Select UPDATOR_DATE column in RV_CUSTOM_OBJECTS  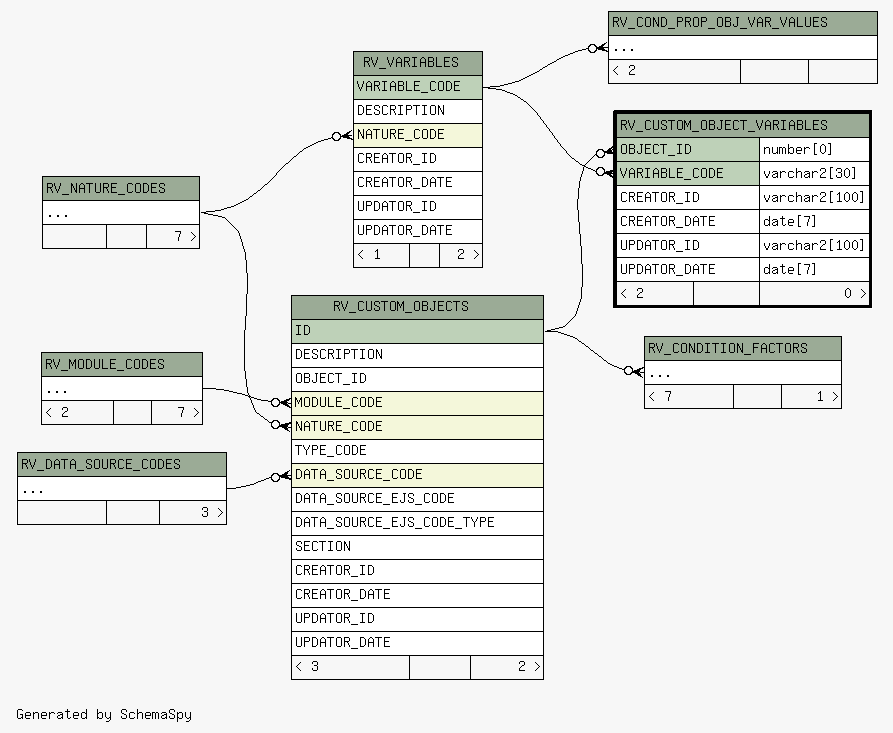[x=417, y=642]
